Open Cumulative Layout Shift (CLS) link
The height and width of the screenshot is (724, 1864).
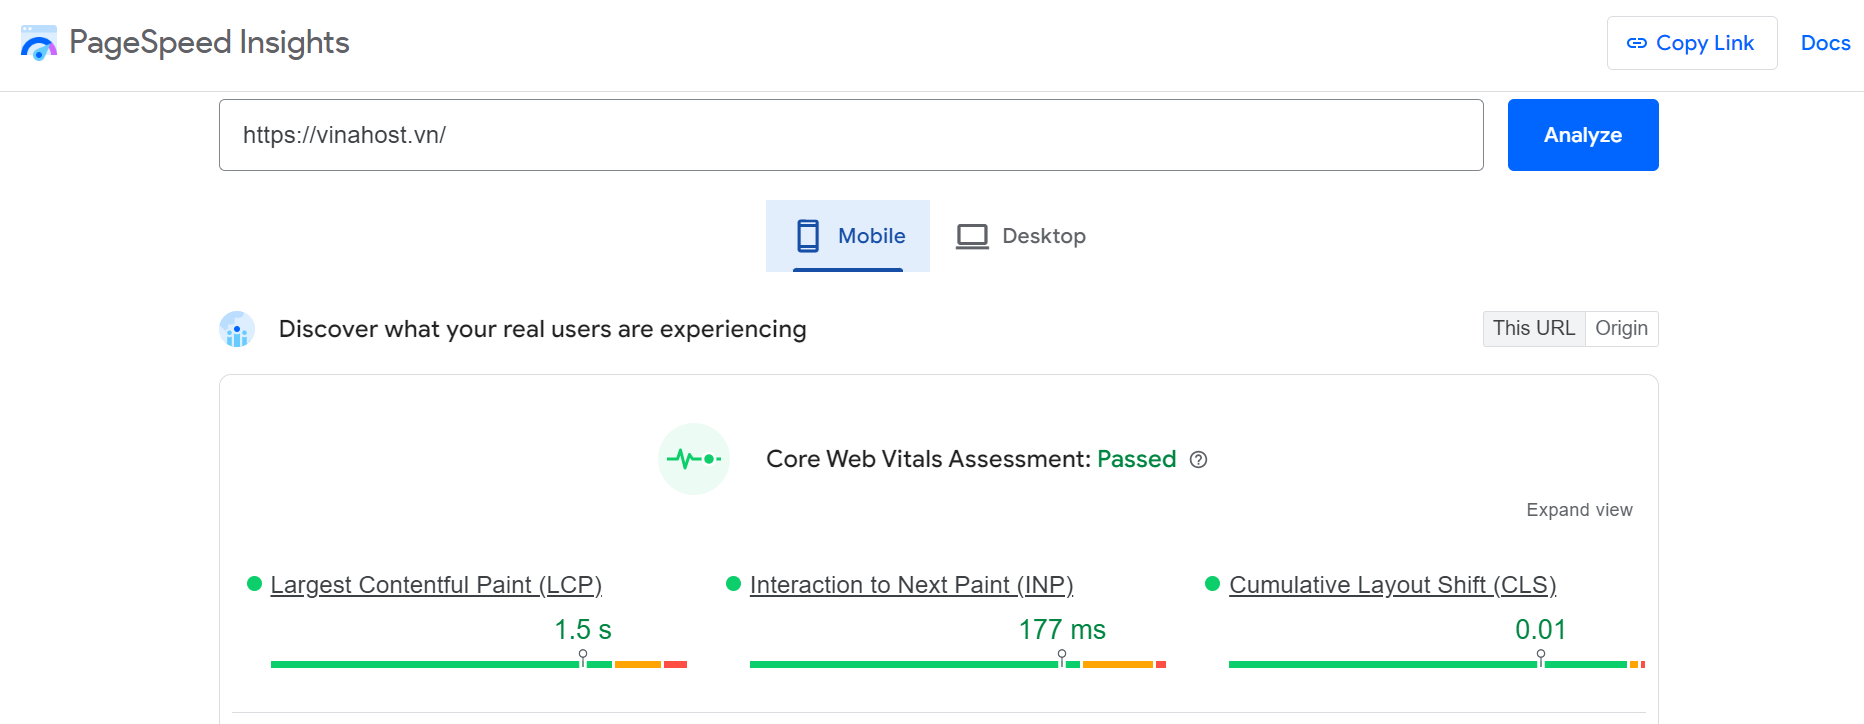tap(1392, 585)
